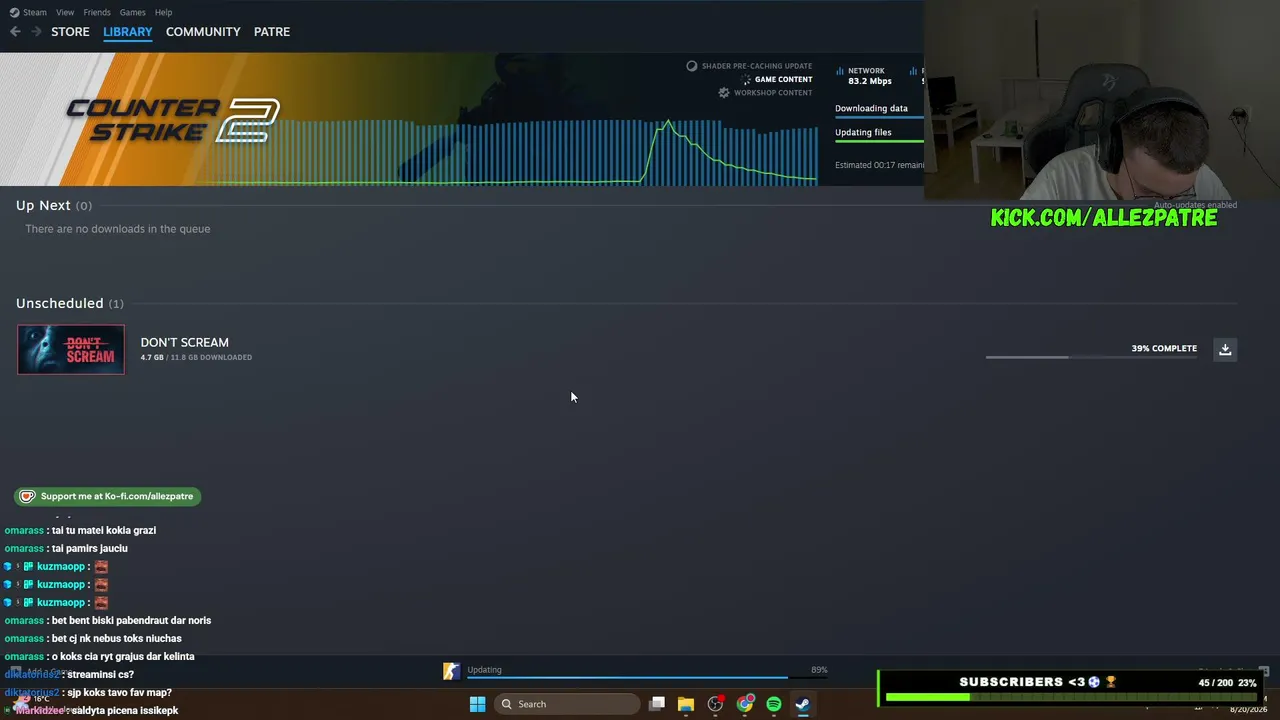The width and height of the screenshot is (1280, 720).
Task: Open File Explorer from the taskbar
Action: pos(686,704)
